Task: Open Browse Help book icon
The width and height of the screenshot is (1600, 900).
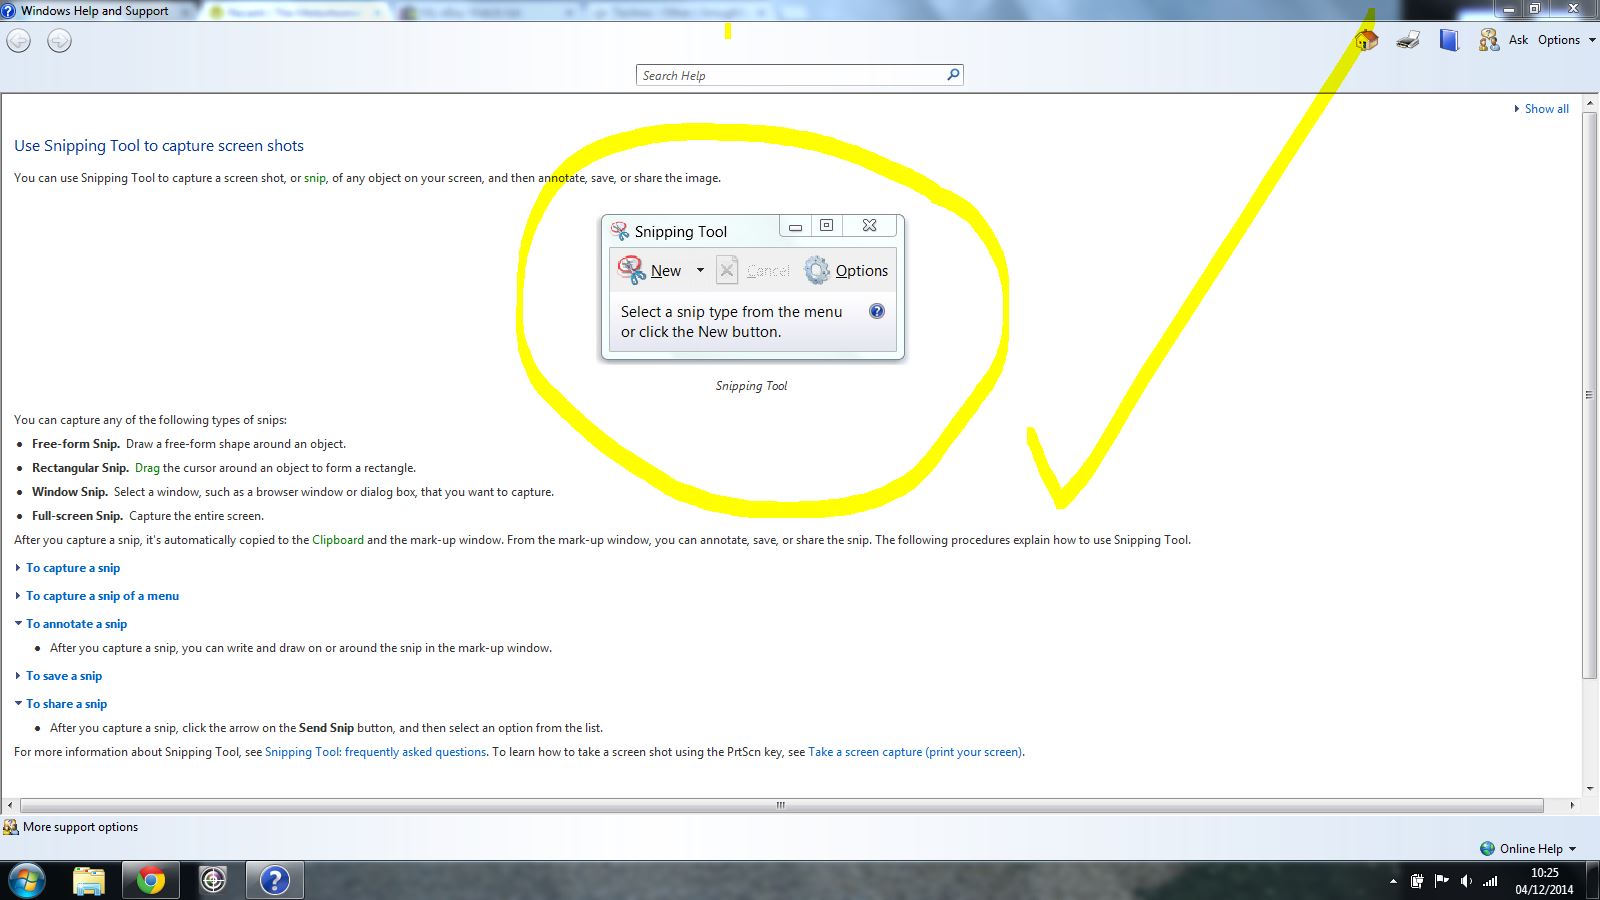Action: (1449, 40)
